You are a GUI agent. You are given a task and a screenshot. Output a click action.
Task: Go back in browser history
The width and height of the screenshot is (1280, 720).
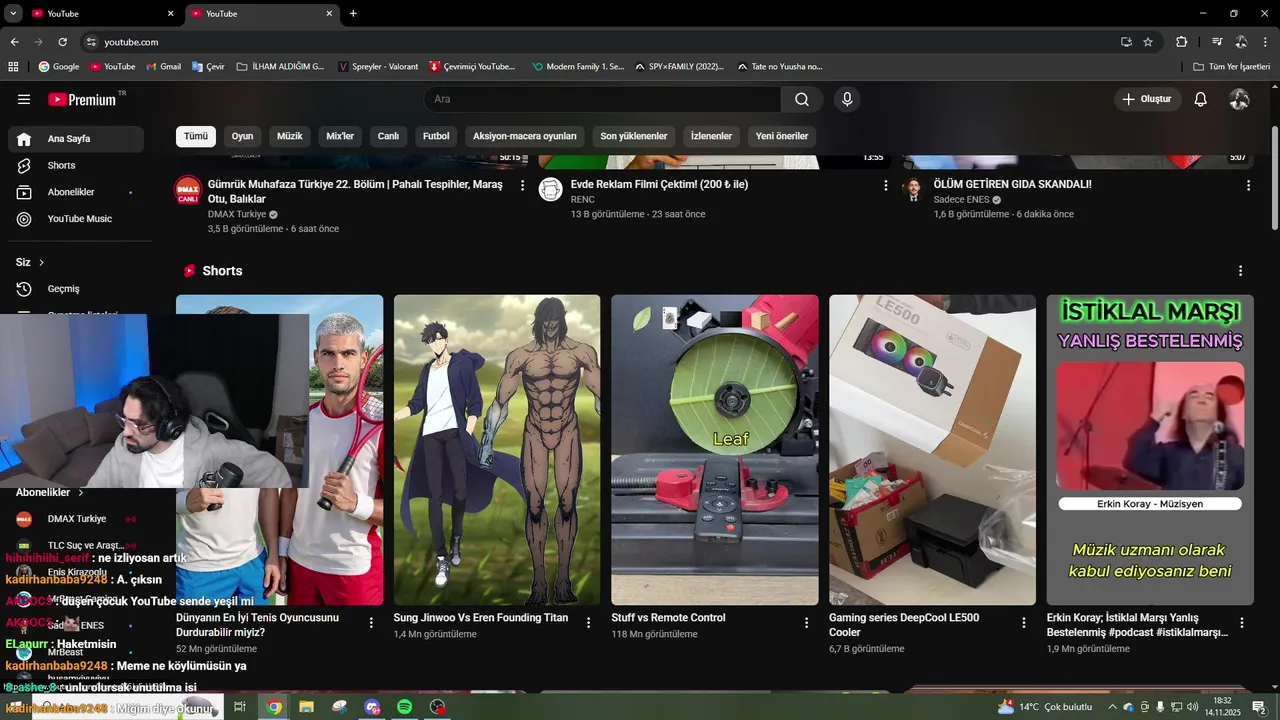pos(14,42)
